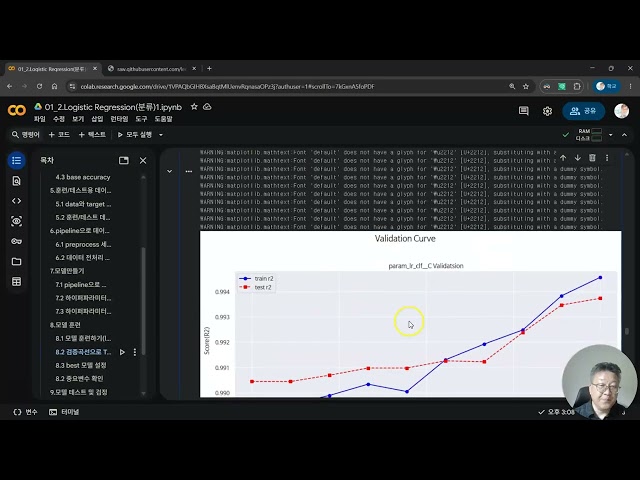Close the table of contents panel

coord(143,160)
